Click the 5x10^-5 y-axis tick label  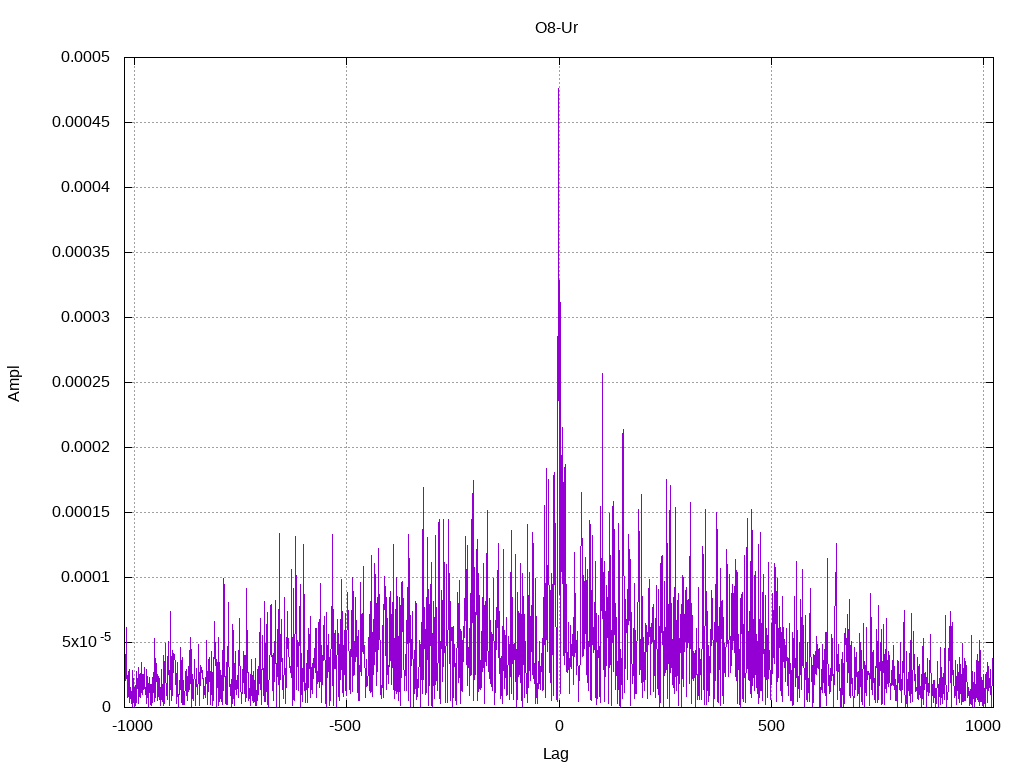(x=86, y=641)
